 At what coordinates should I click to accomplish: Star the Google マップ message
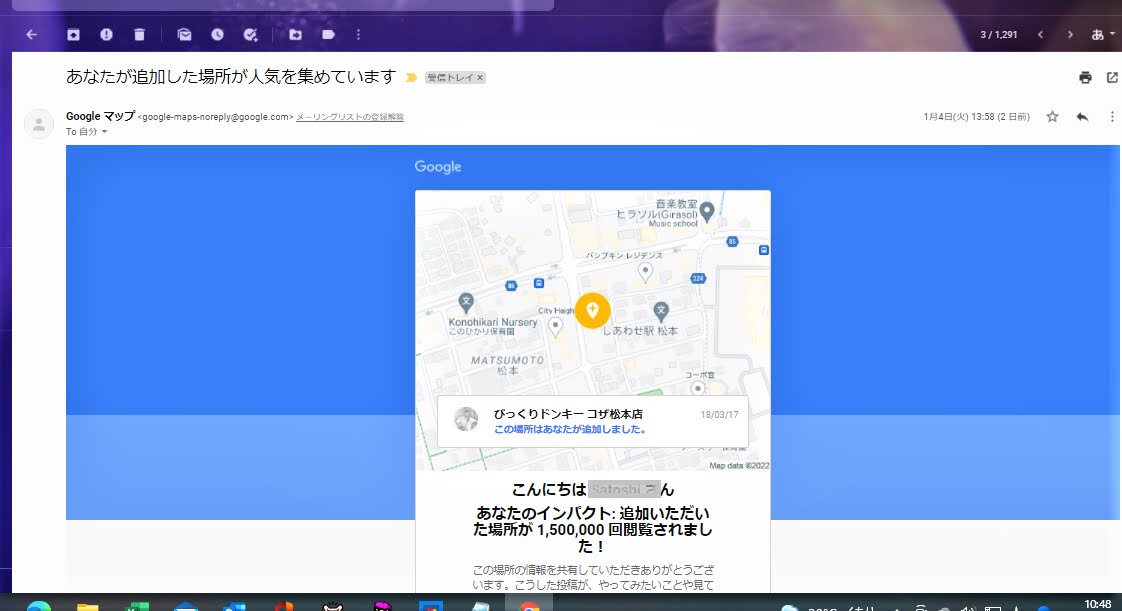pos(1052,117)
